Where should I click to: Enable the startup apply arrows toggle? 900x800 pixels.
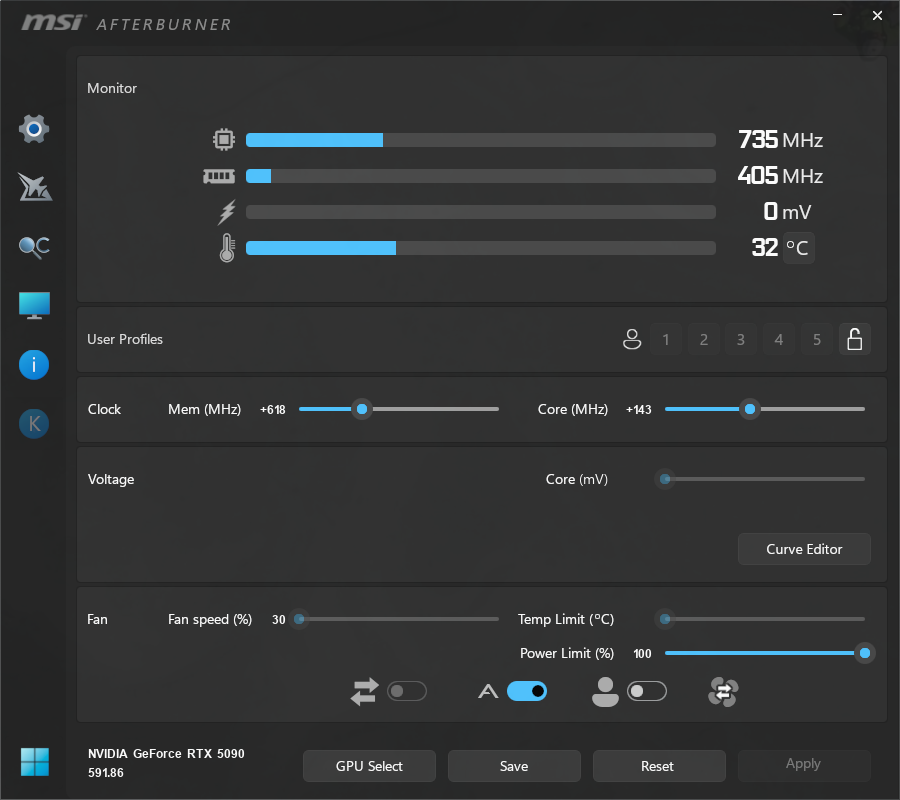click(x=407, y=691)
